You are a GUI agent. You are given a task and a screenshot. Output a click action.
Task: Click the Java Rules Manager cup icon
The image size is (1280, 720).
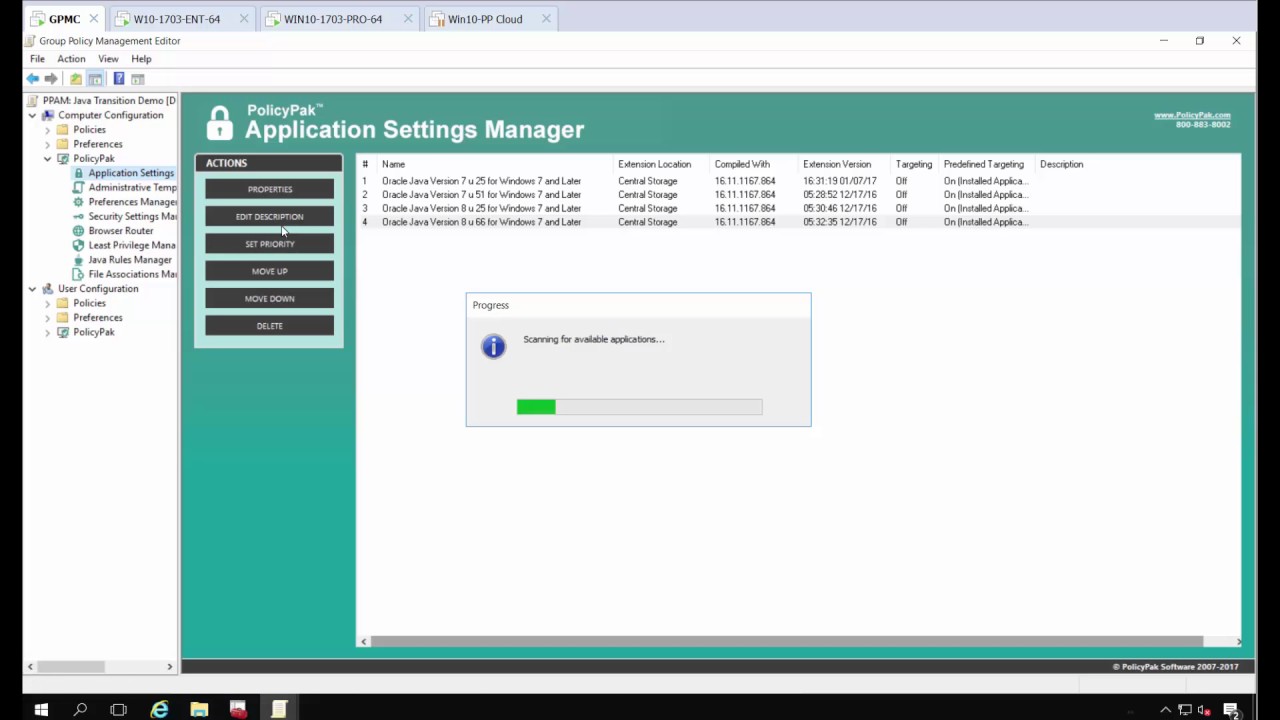tap(79, 260)
